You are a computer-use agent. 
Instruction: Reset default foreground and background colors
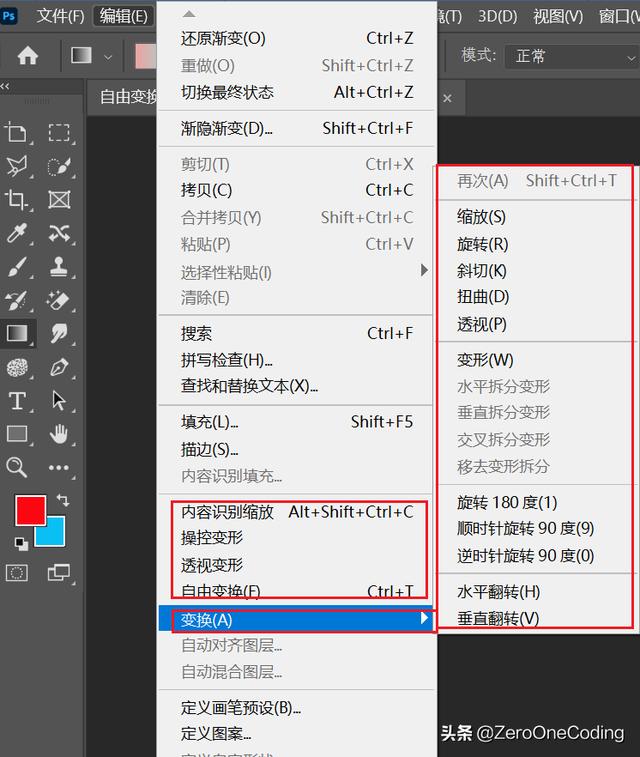pyautogui.click(x=21, y=543)
